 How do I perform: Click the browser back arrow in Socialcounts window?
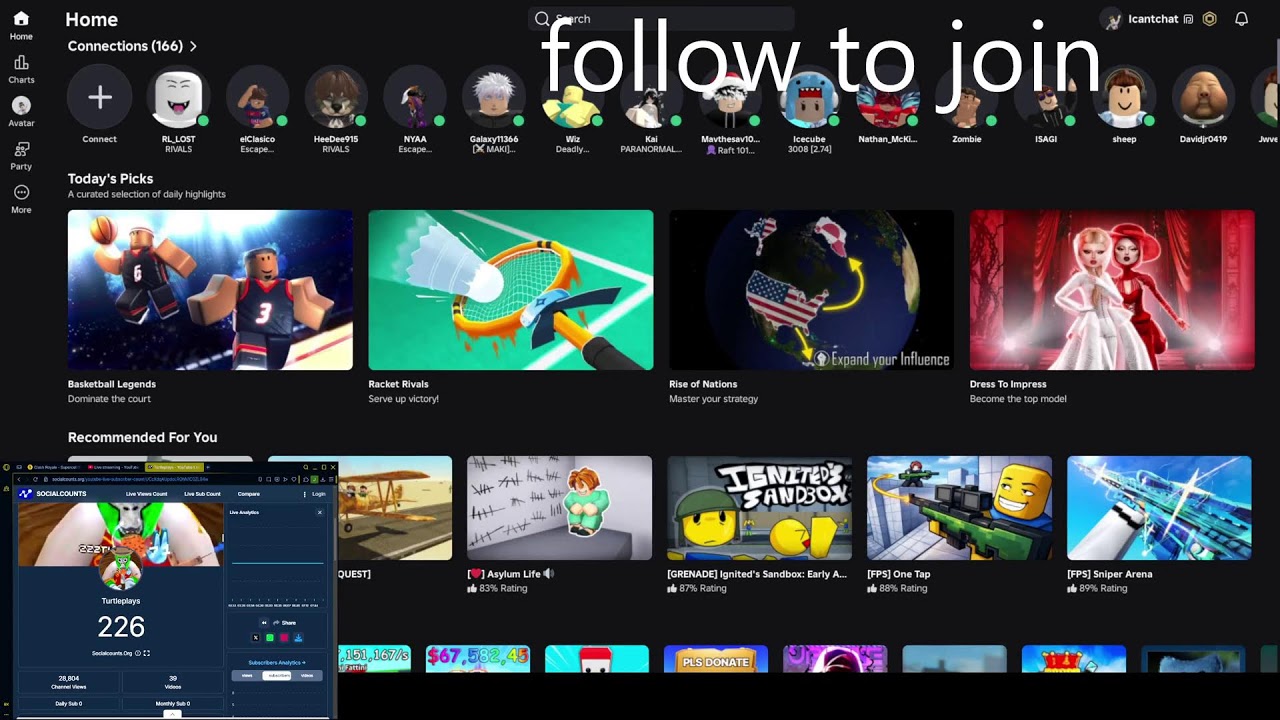coord(19,479)
